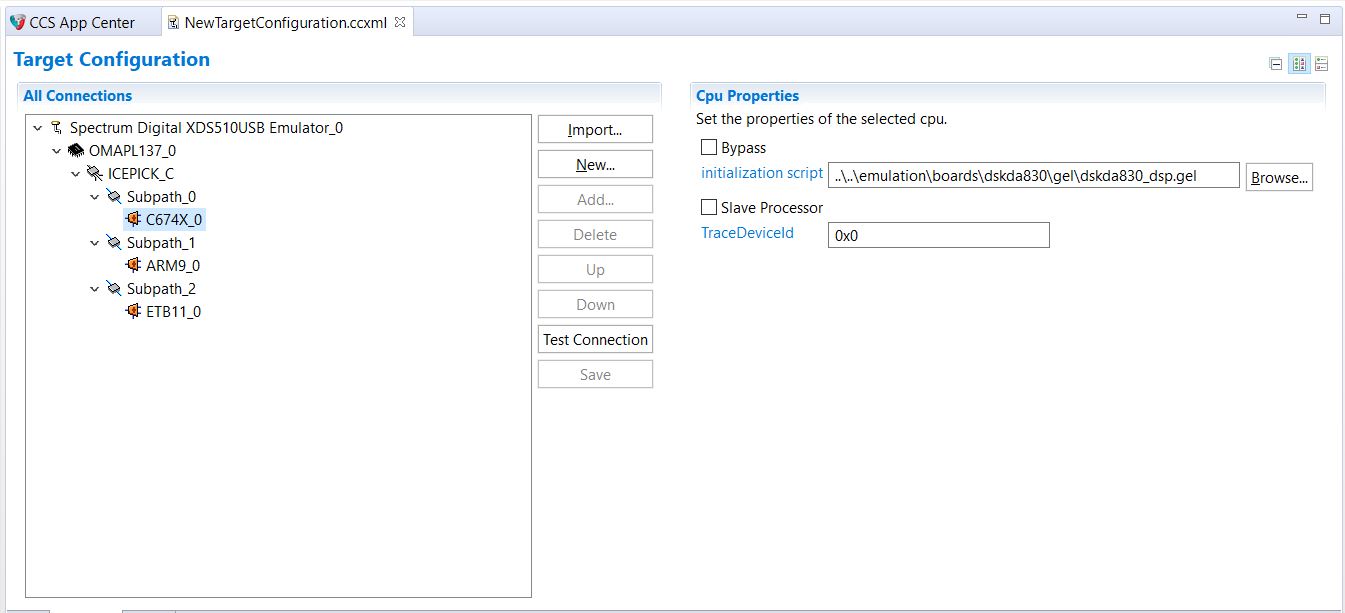Viewport: 1345px width, 613px height.
Task: Click the Cpu Properties section header
Action: [x=748, y=96]
